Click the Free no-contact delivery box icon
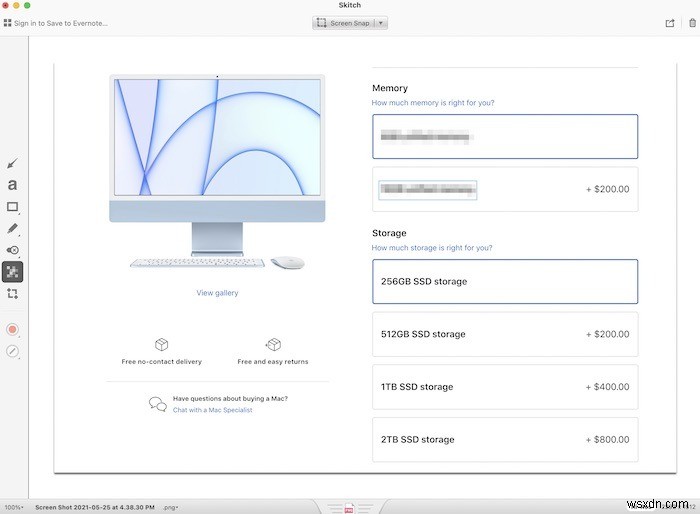Viewport: 700px width, 514px height. coord(162,344)
